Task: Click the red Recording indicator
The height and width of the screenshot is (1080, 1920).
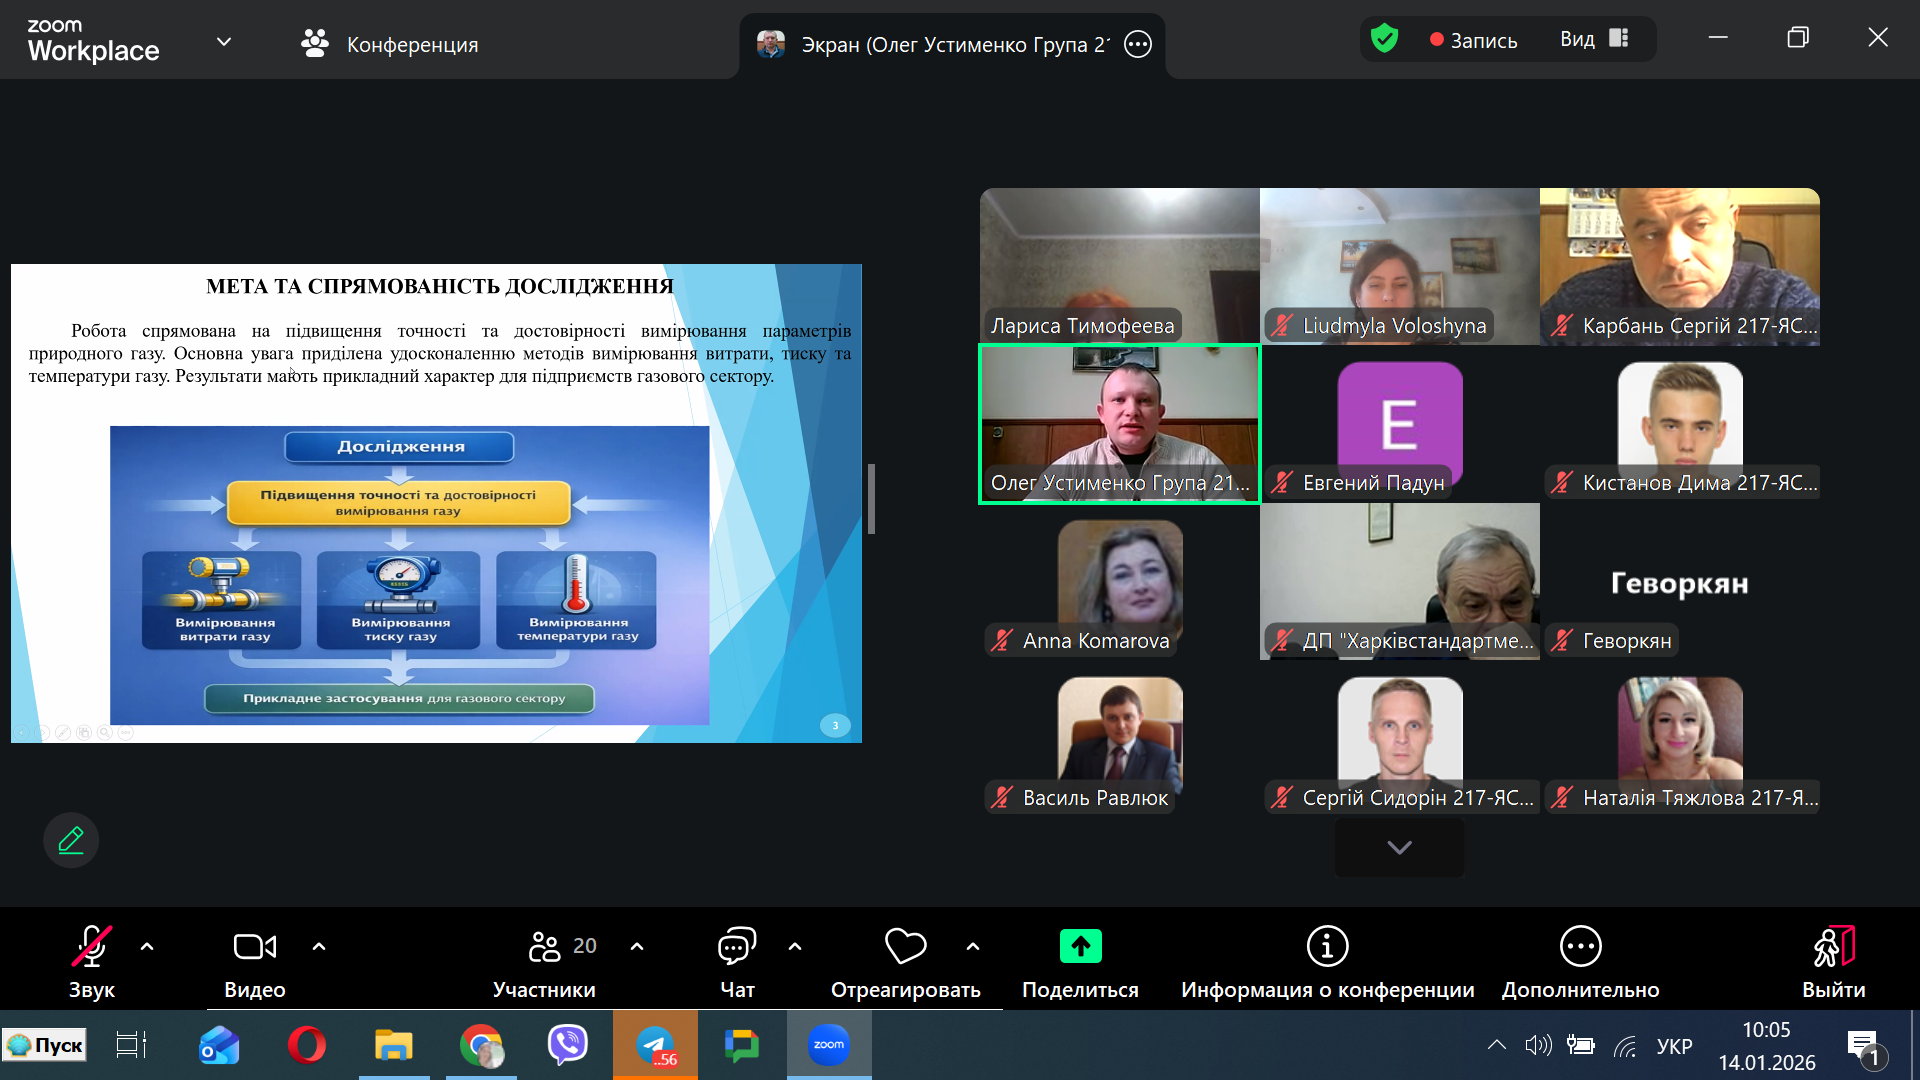Action: (1473, 40)
